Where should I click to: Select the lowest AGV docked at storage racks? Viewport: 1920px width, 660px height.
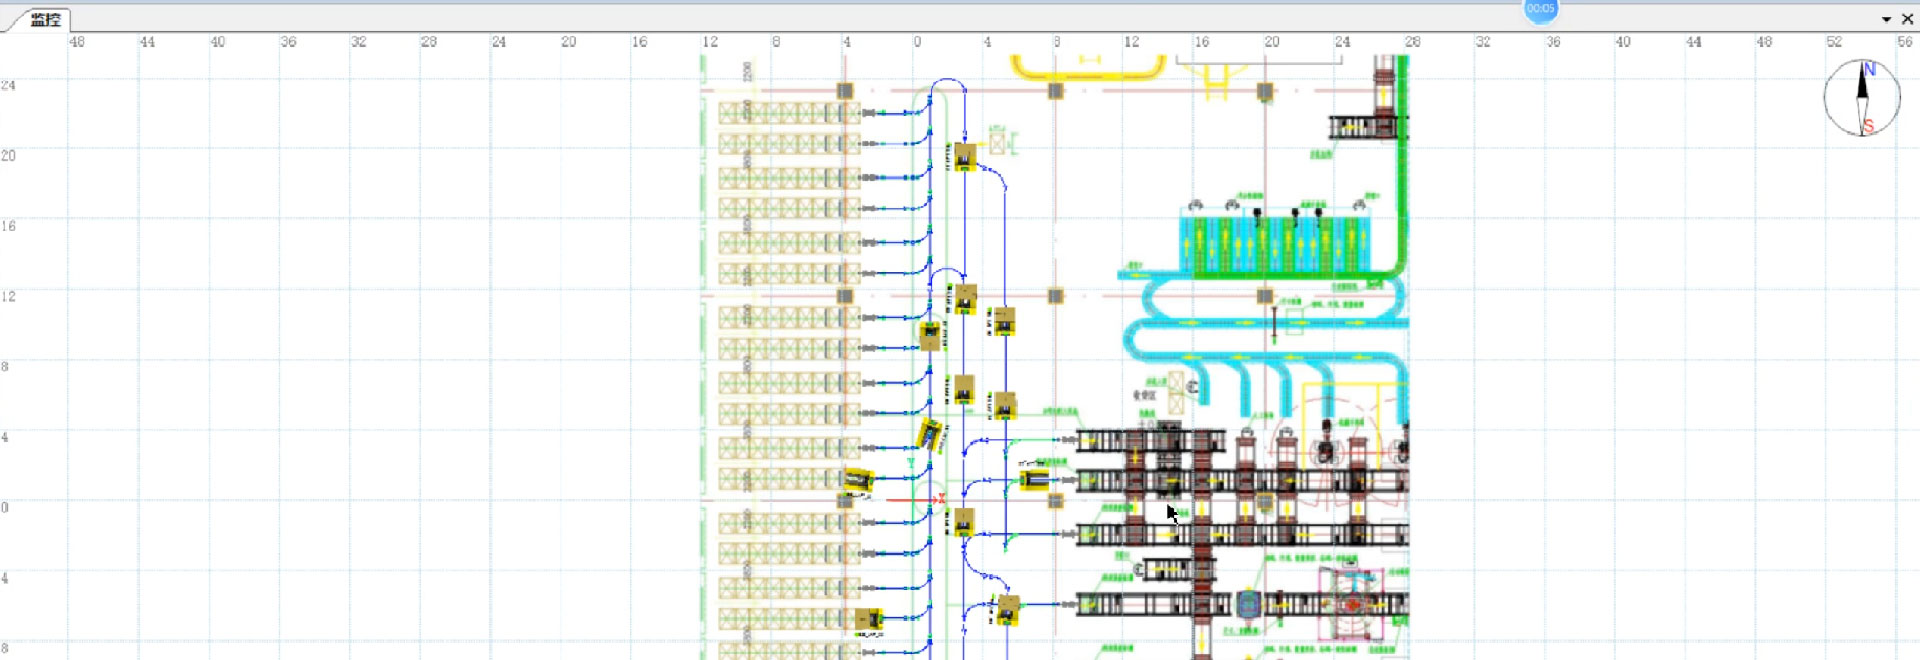pyautogui.click(x=868, y=619)
